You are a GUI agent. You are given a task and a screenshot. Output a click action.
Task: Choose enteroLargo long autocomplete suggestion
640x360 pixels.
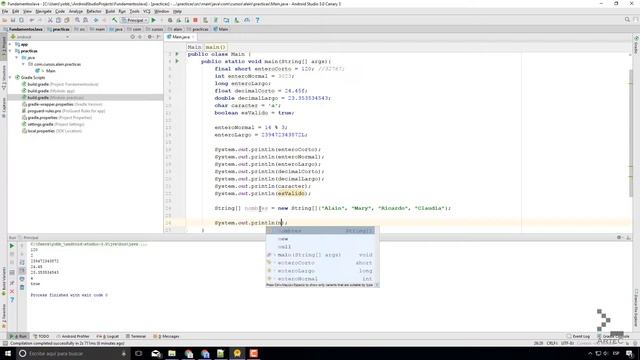(x=320, y=271)
